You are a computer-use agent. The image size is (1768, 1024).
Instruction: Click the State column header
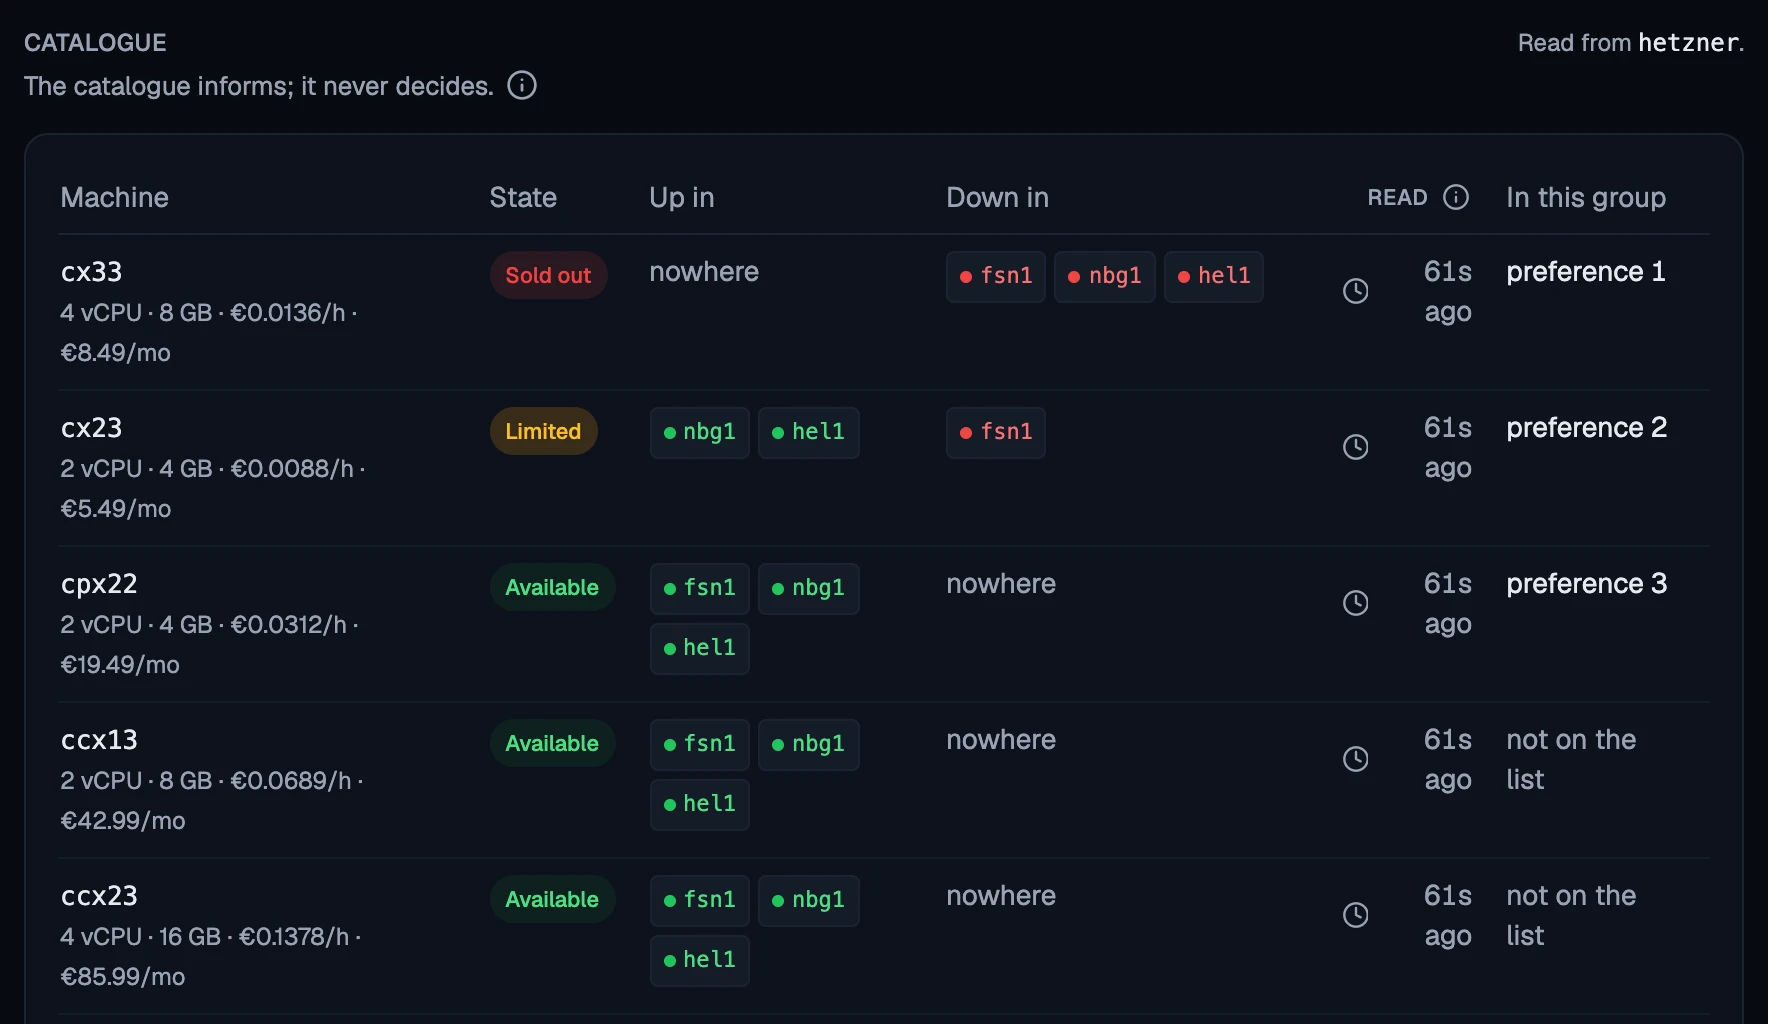523,197
